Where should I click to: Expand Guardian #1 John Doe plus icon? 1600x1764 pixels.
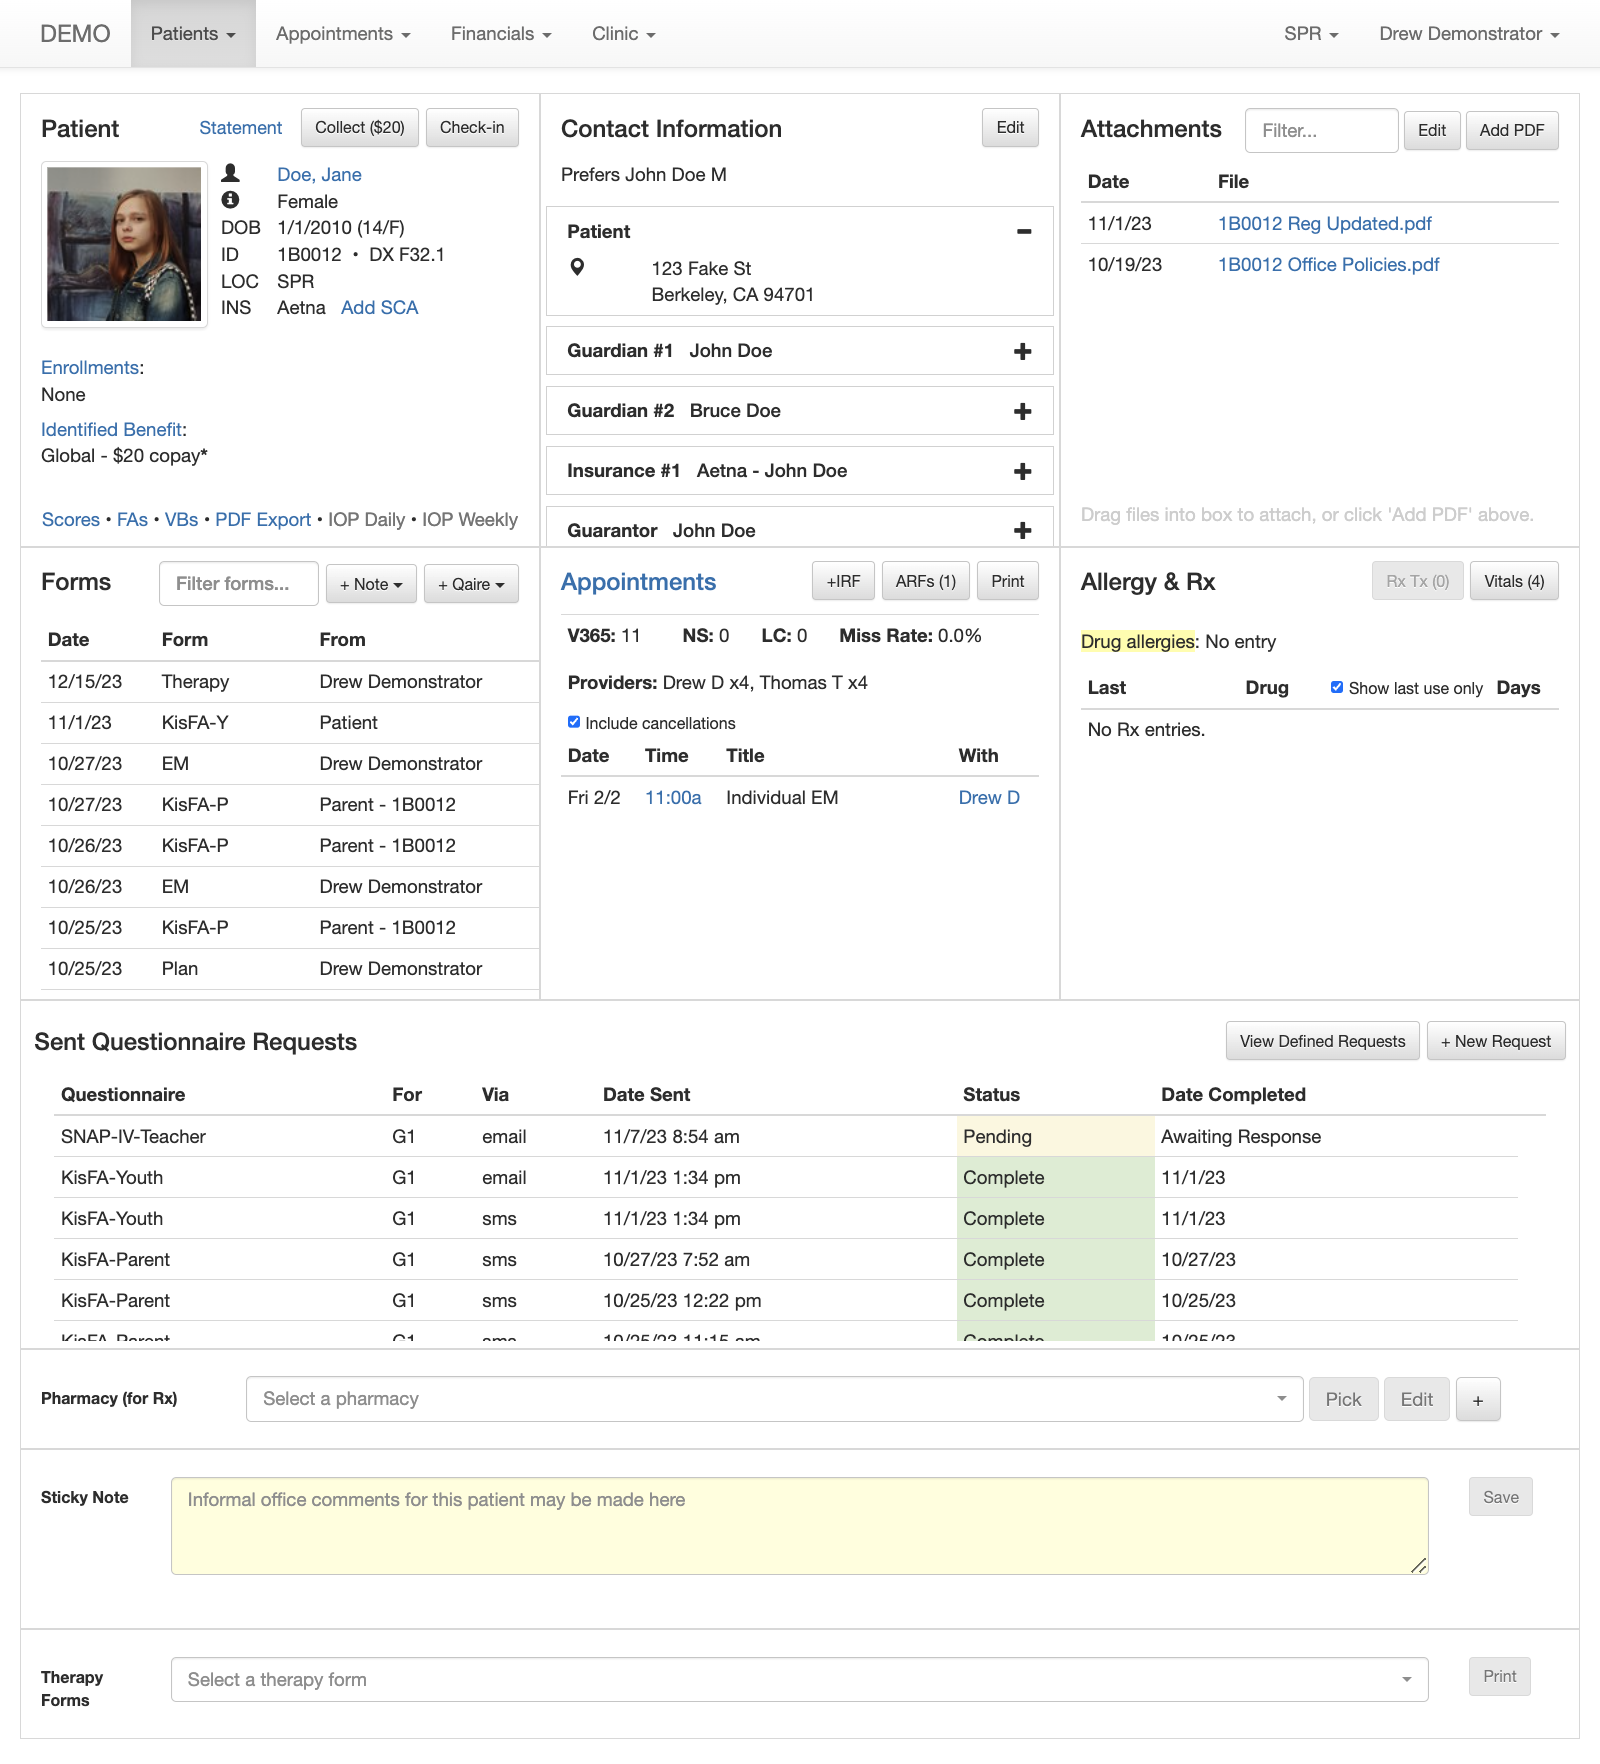[x=1022, y=351]
